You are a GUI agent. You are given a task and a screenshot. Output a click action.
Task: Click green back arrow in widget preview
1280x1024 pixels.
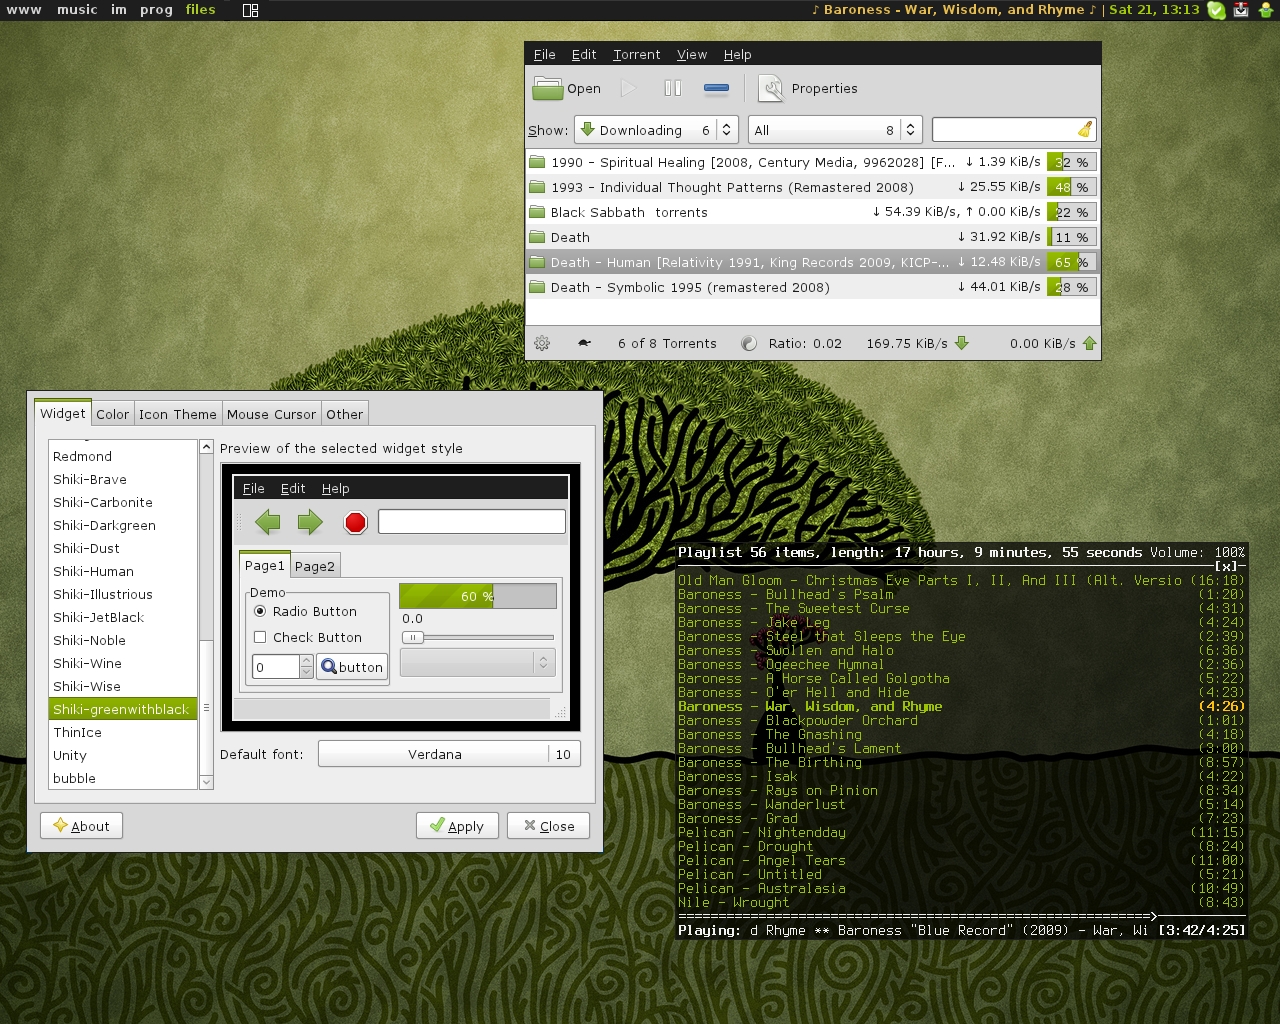point(267,521)
